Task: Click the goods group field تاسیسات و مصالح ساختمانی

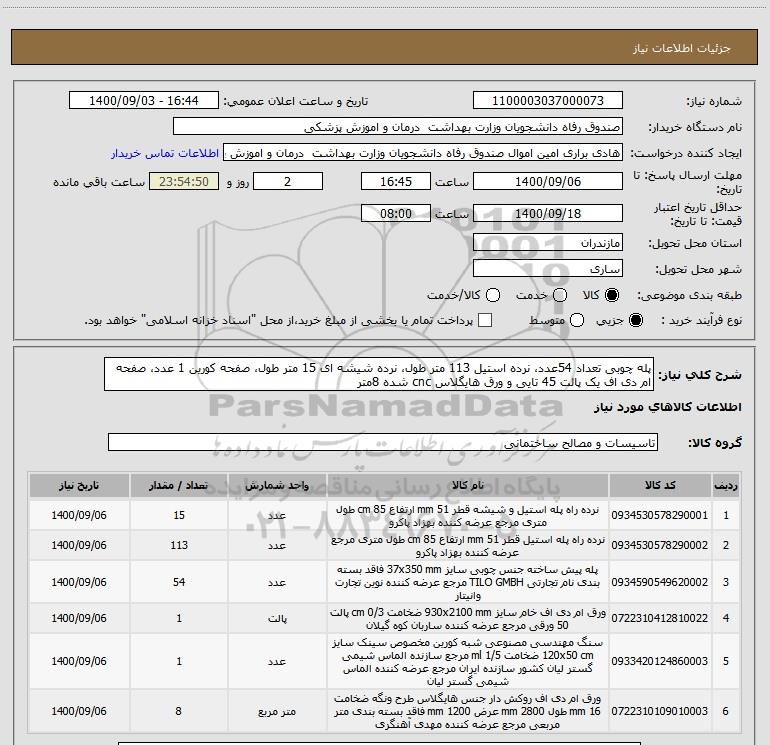Action: click(383, 442)
